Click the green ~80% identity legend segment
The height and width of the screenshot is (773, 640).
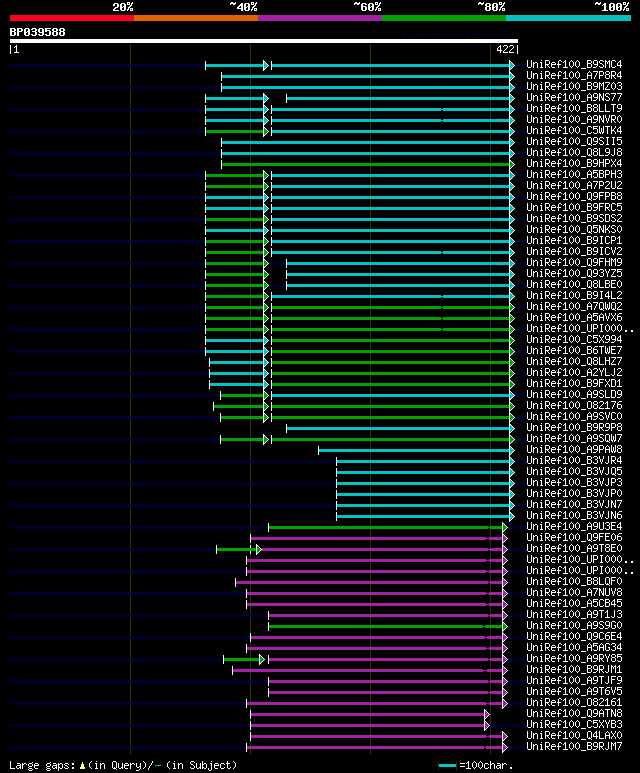(444, 18)
